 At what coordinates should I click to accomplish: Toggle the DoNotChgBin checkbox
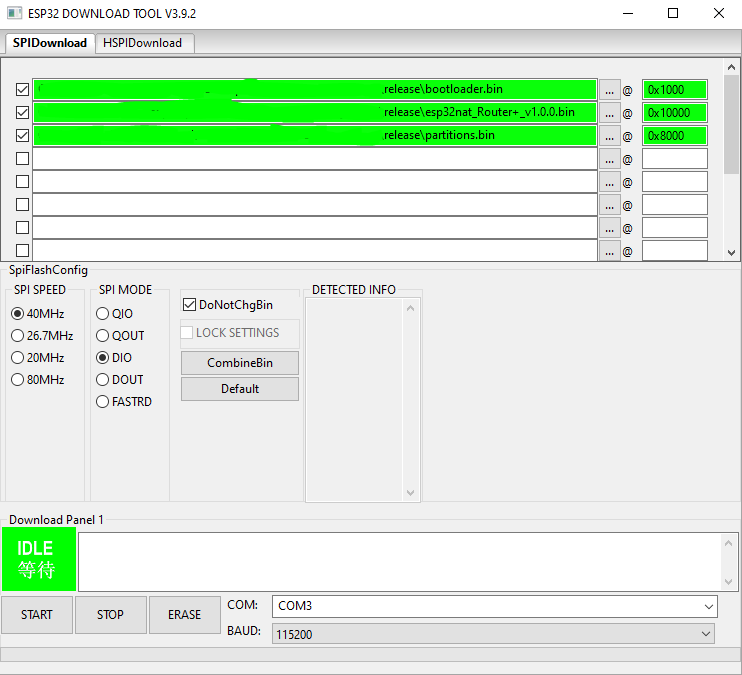(x=189, y=305)
